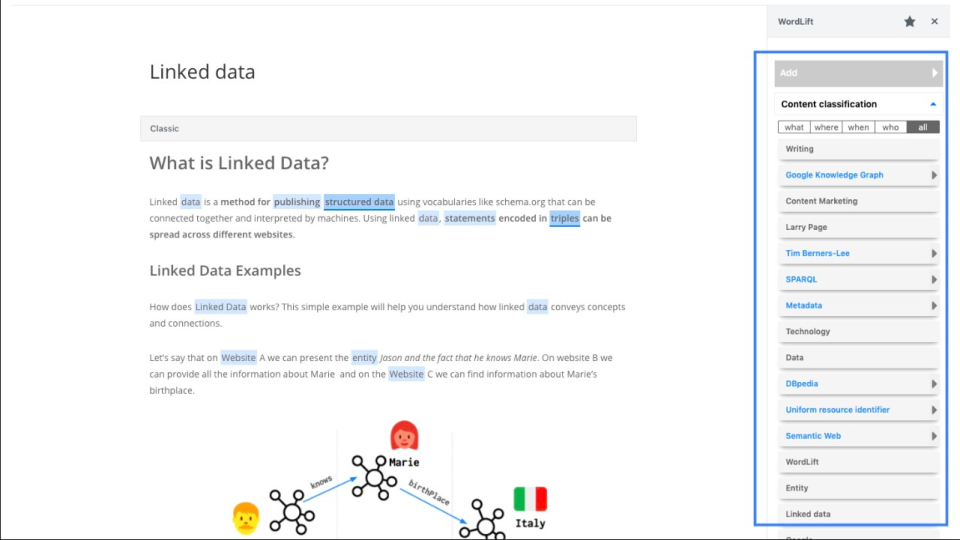960x540 pixels.
Task: Click the Semantic Web arrow icon
Action: click(x=934, y=436)
